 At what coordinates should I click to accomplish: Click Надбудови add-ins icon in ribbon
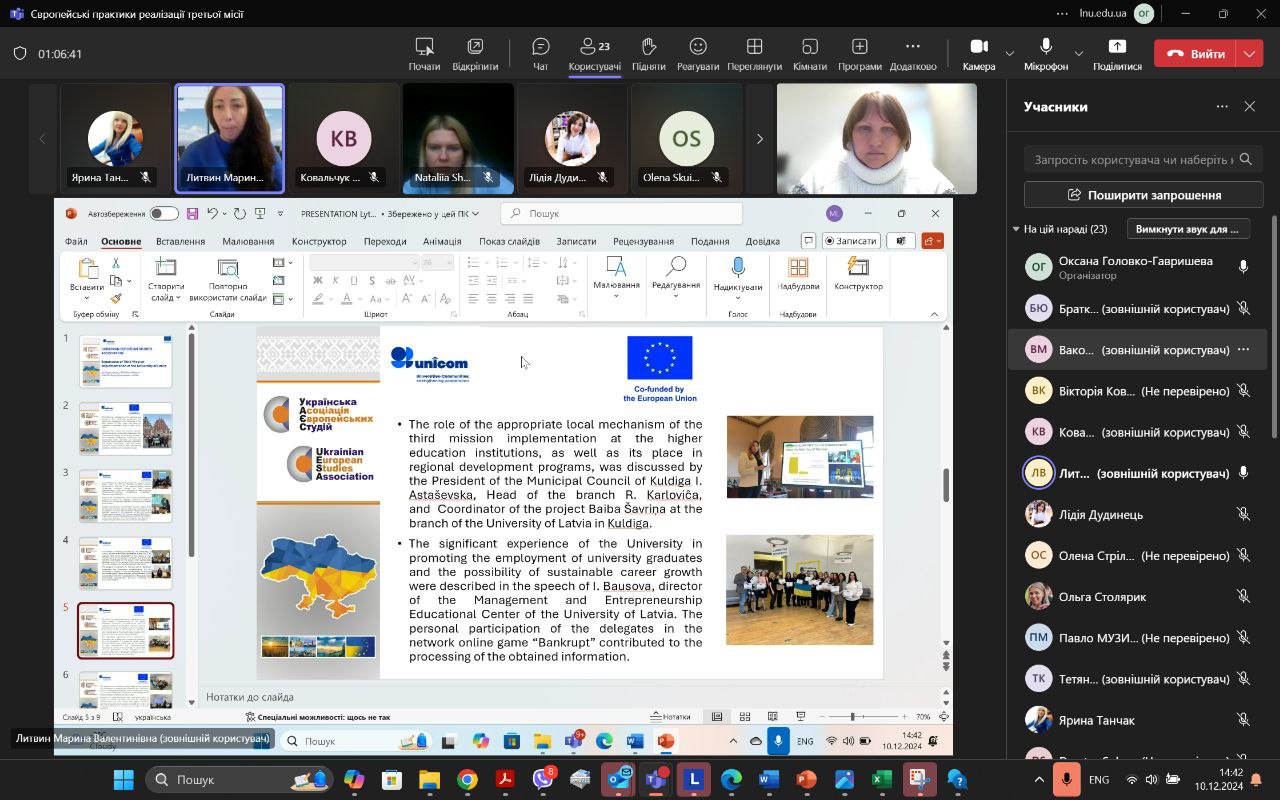pos(798,267)
